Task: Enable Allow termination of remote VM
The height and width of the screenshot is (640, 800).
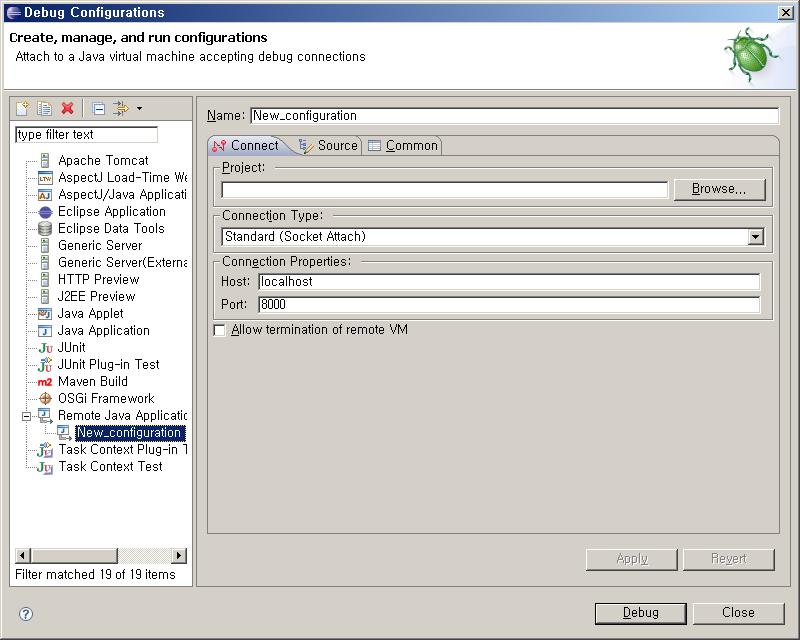Action: [x=220, y=330]
